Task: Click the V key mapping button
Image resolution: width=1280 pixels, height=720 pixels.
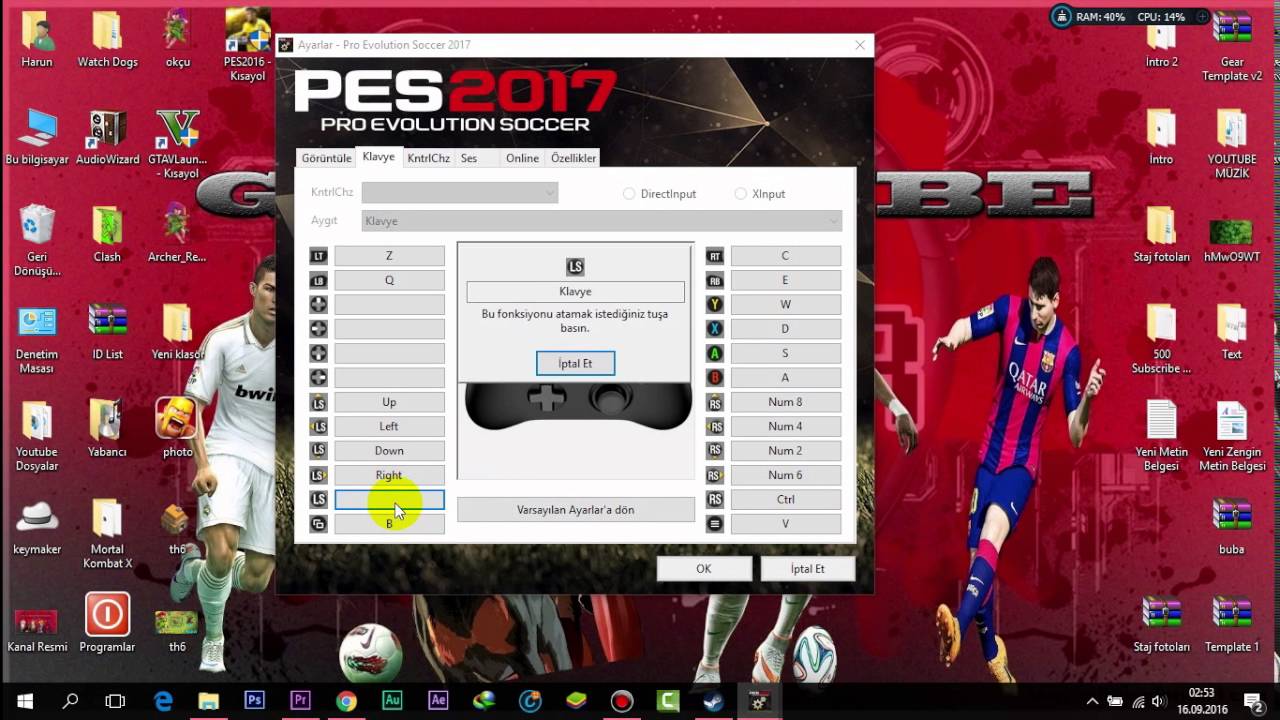Action: pos(786,524)
